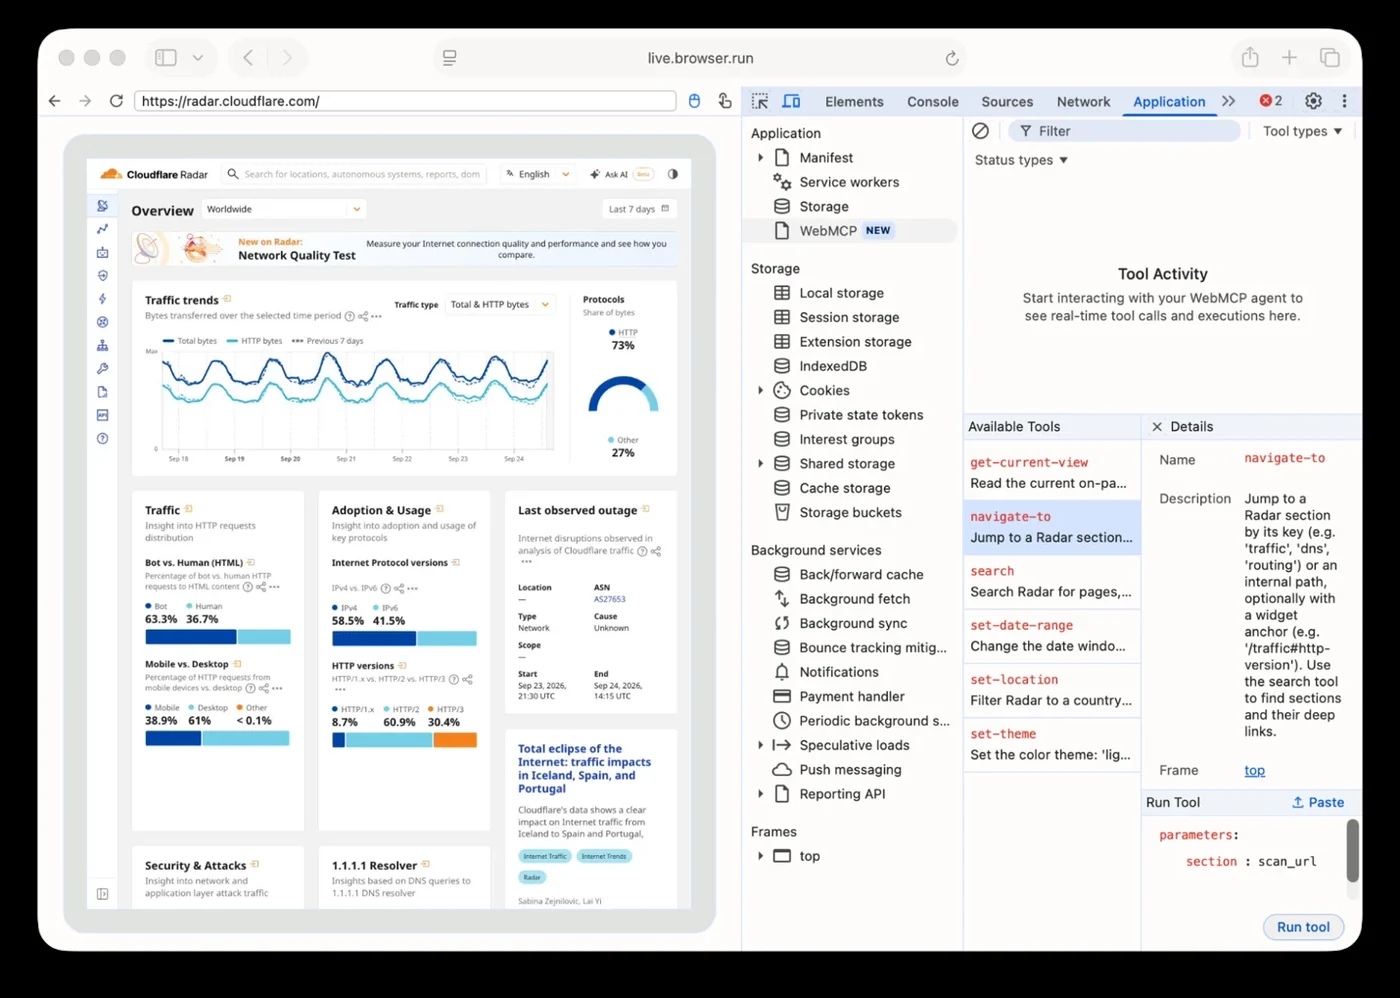1400x998 pixels.
Task: Toggle the Safari sidebar button
Action: click(x=166, y=58)
